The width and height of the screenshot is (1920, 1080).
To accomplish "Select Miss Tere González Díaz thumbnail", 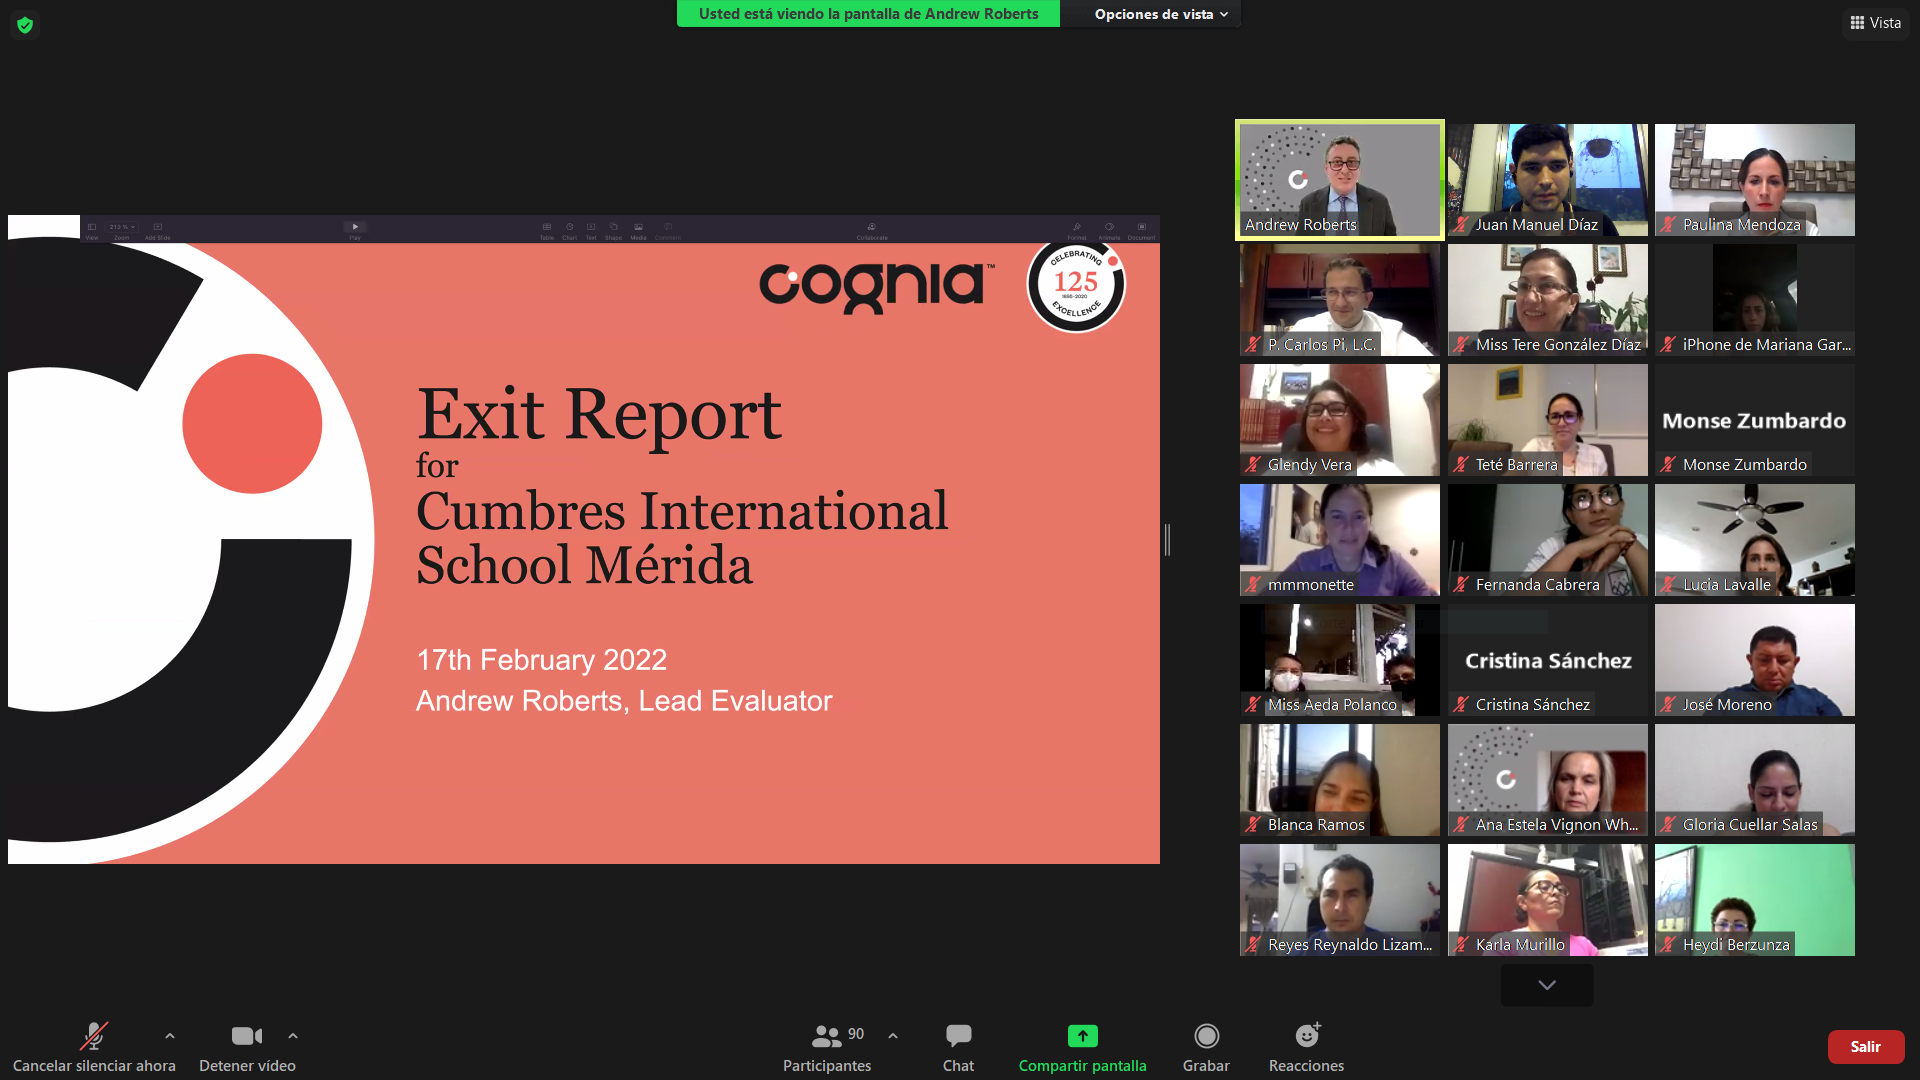I will tap(1547, 300).
